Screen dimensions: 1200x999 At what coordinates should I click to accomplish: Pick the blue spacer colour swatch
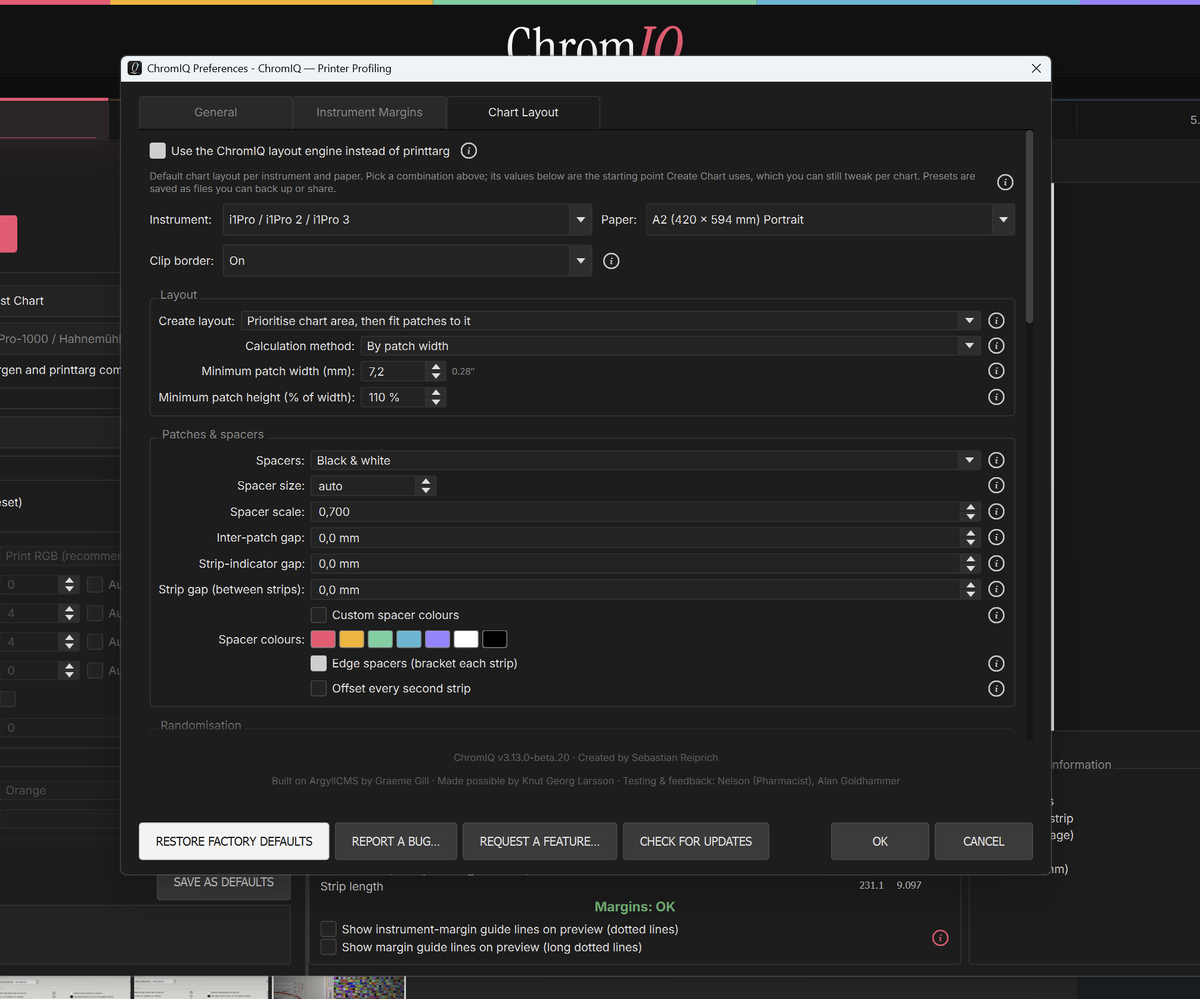[408, 640]
